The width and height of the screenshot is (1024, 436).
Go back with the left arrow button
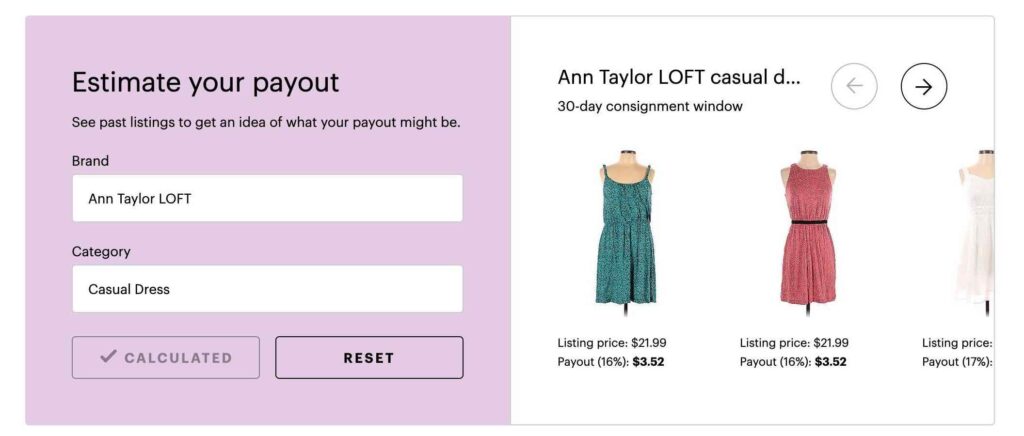(854, 86)
